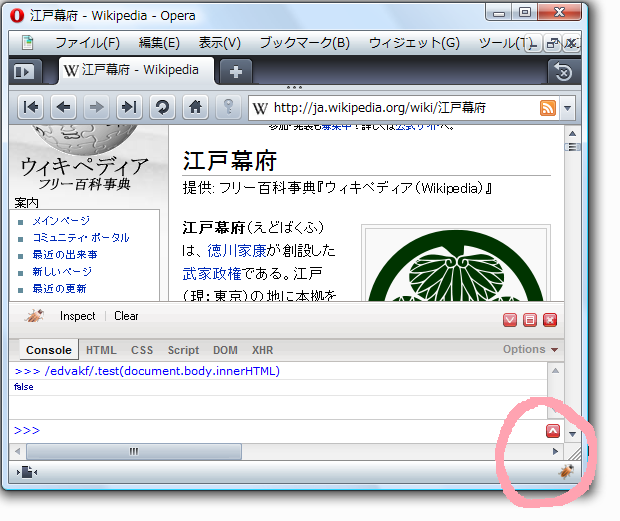Open 最近の更新 link
This screenshot has width=620, height=521.
[59, 289]
